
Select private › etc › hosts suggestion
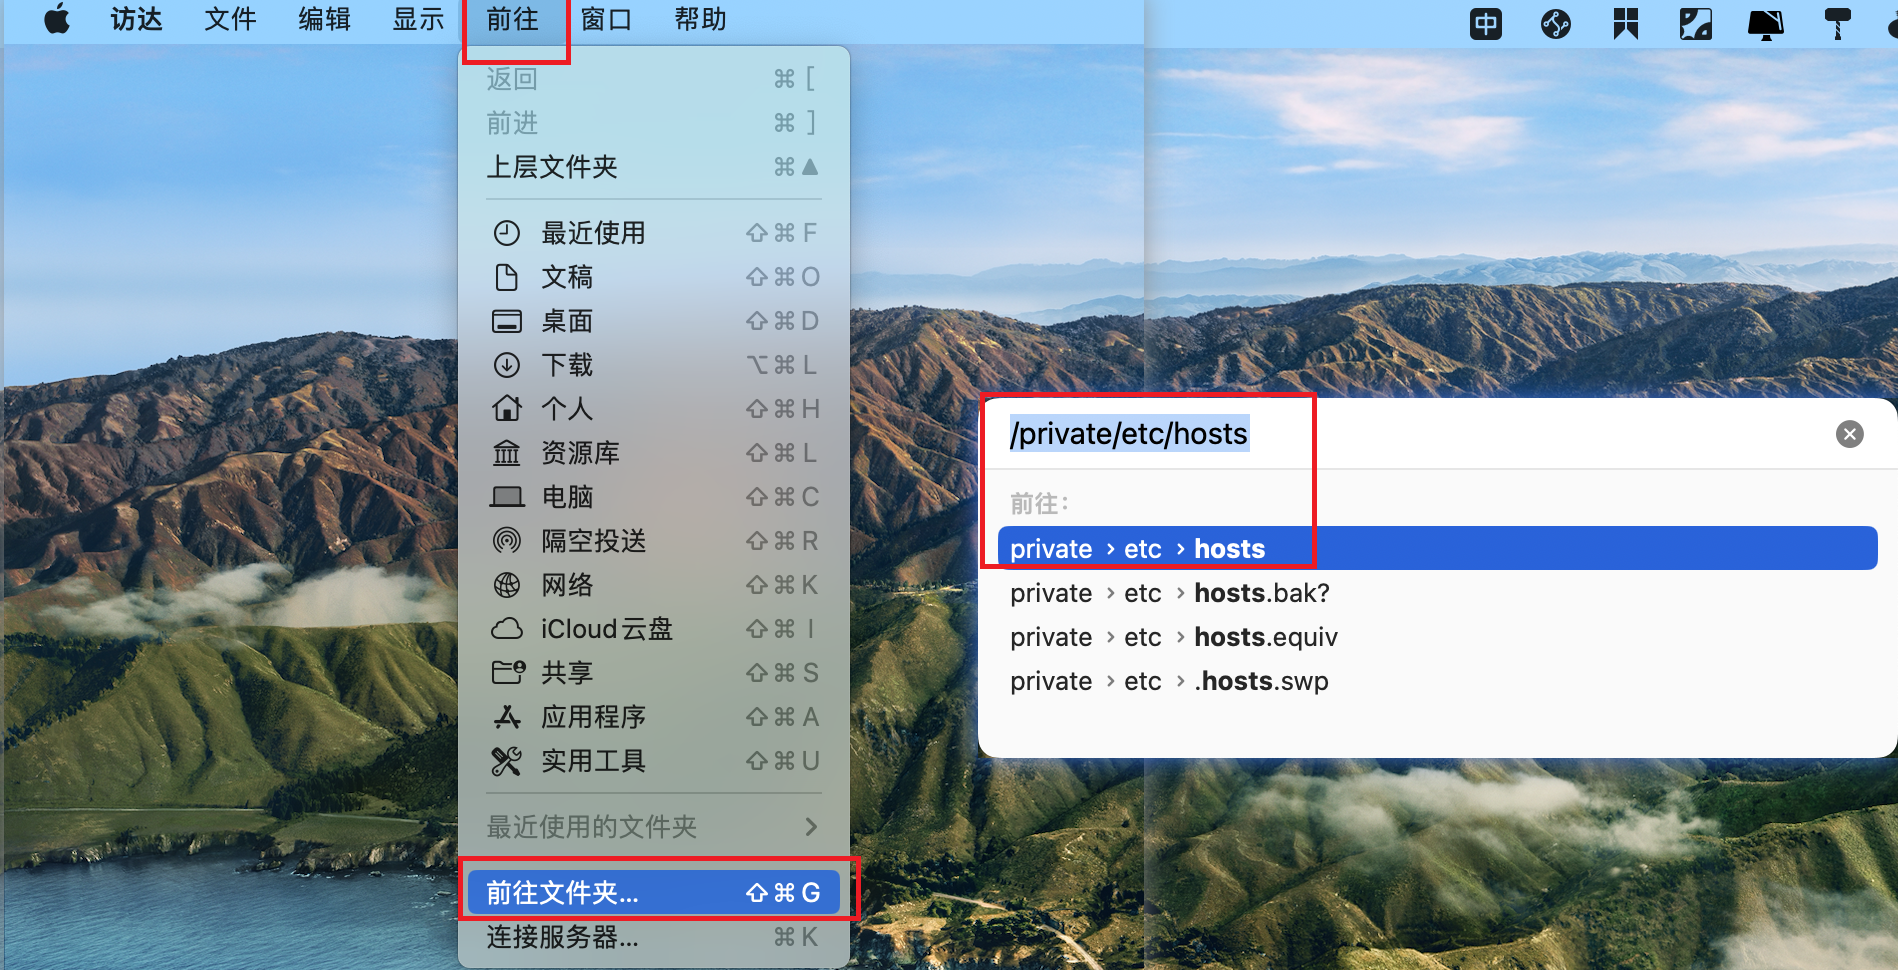(1437, 548)
